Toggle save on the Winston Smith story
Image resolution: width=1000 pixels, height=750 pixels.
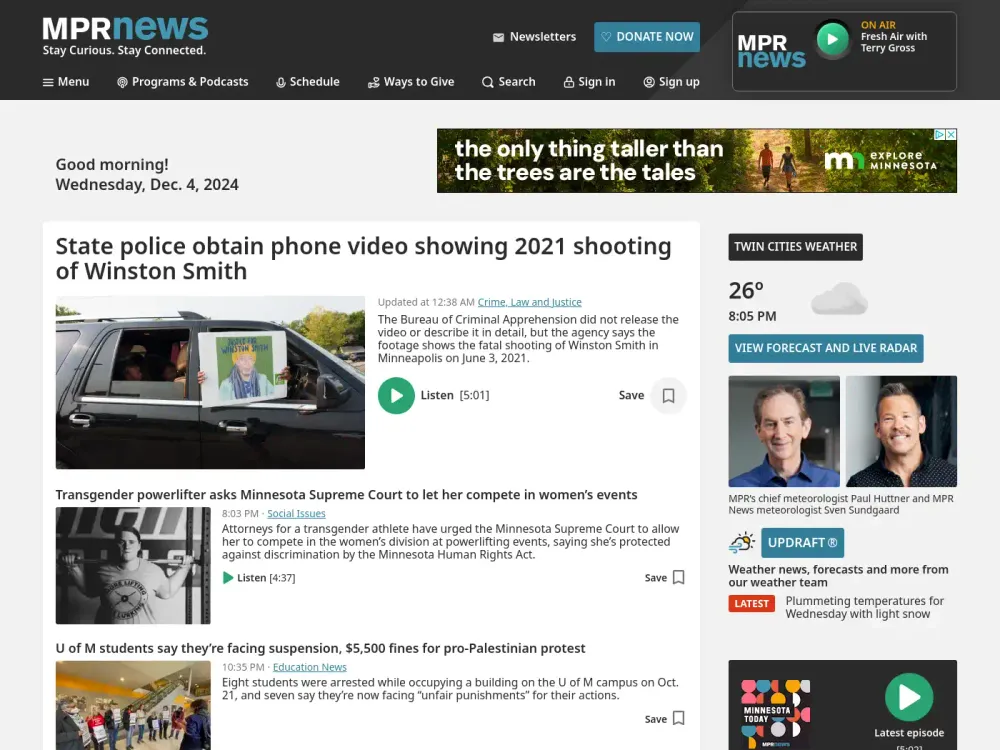tap(670, 395)
